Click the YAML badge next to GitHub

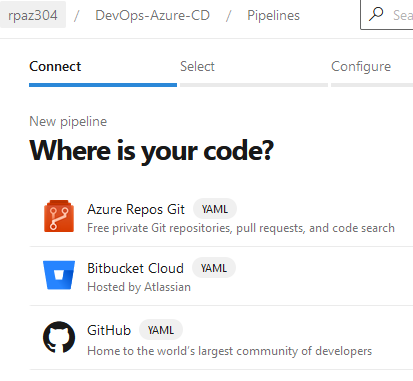click(161, 330)
